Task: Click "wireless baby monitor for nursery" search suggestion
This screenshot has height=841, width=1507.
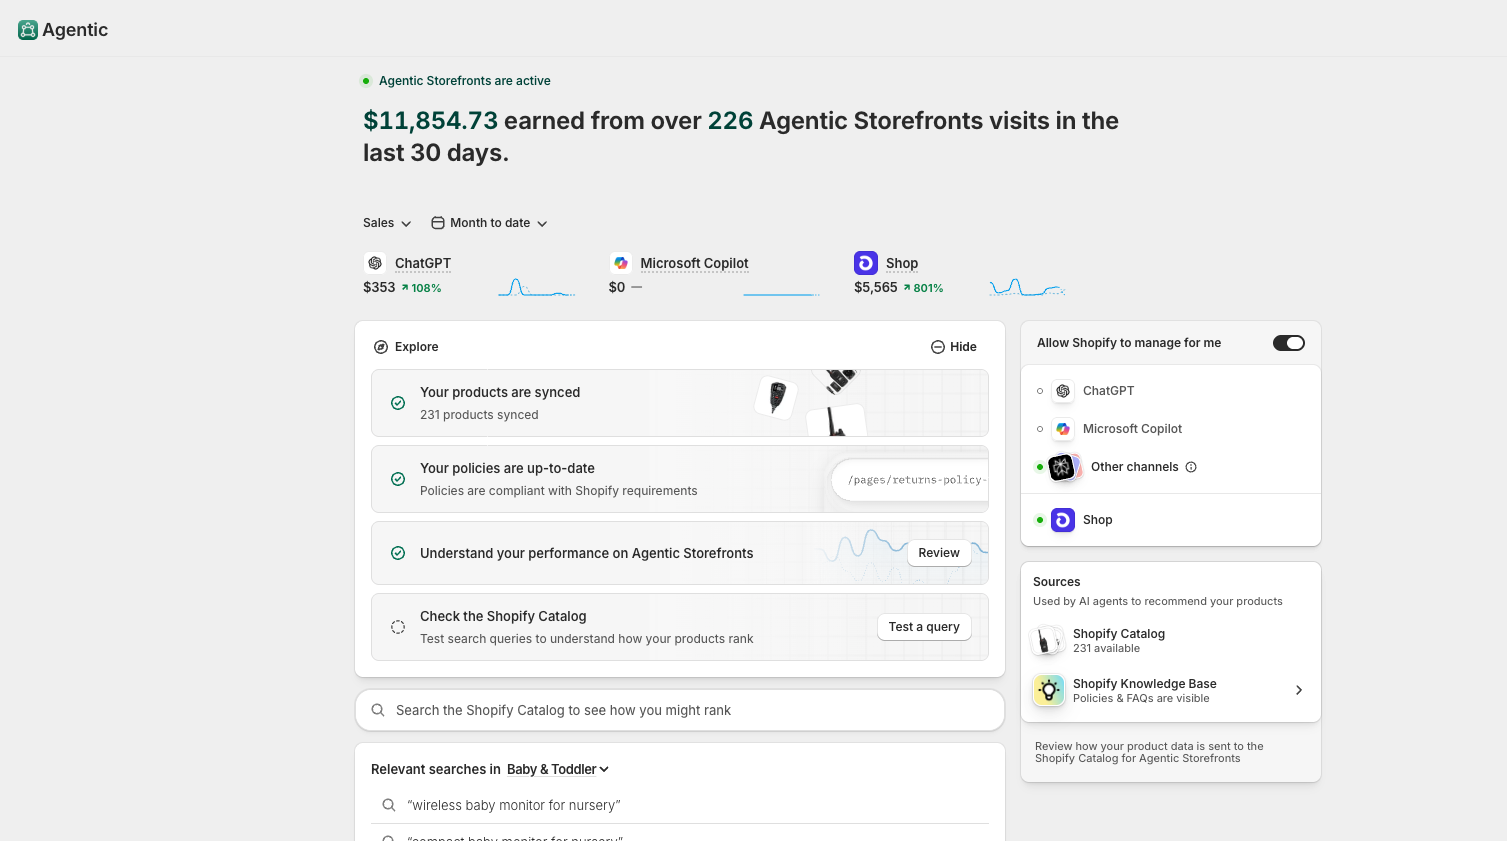Action: pyautogui.click(x=680, y=805)
